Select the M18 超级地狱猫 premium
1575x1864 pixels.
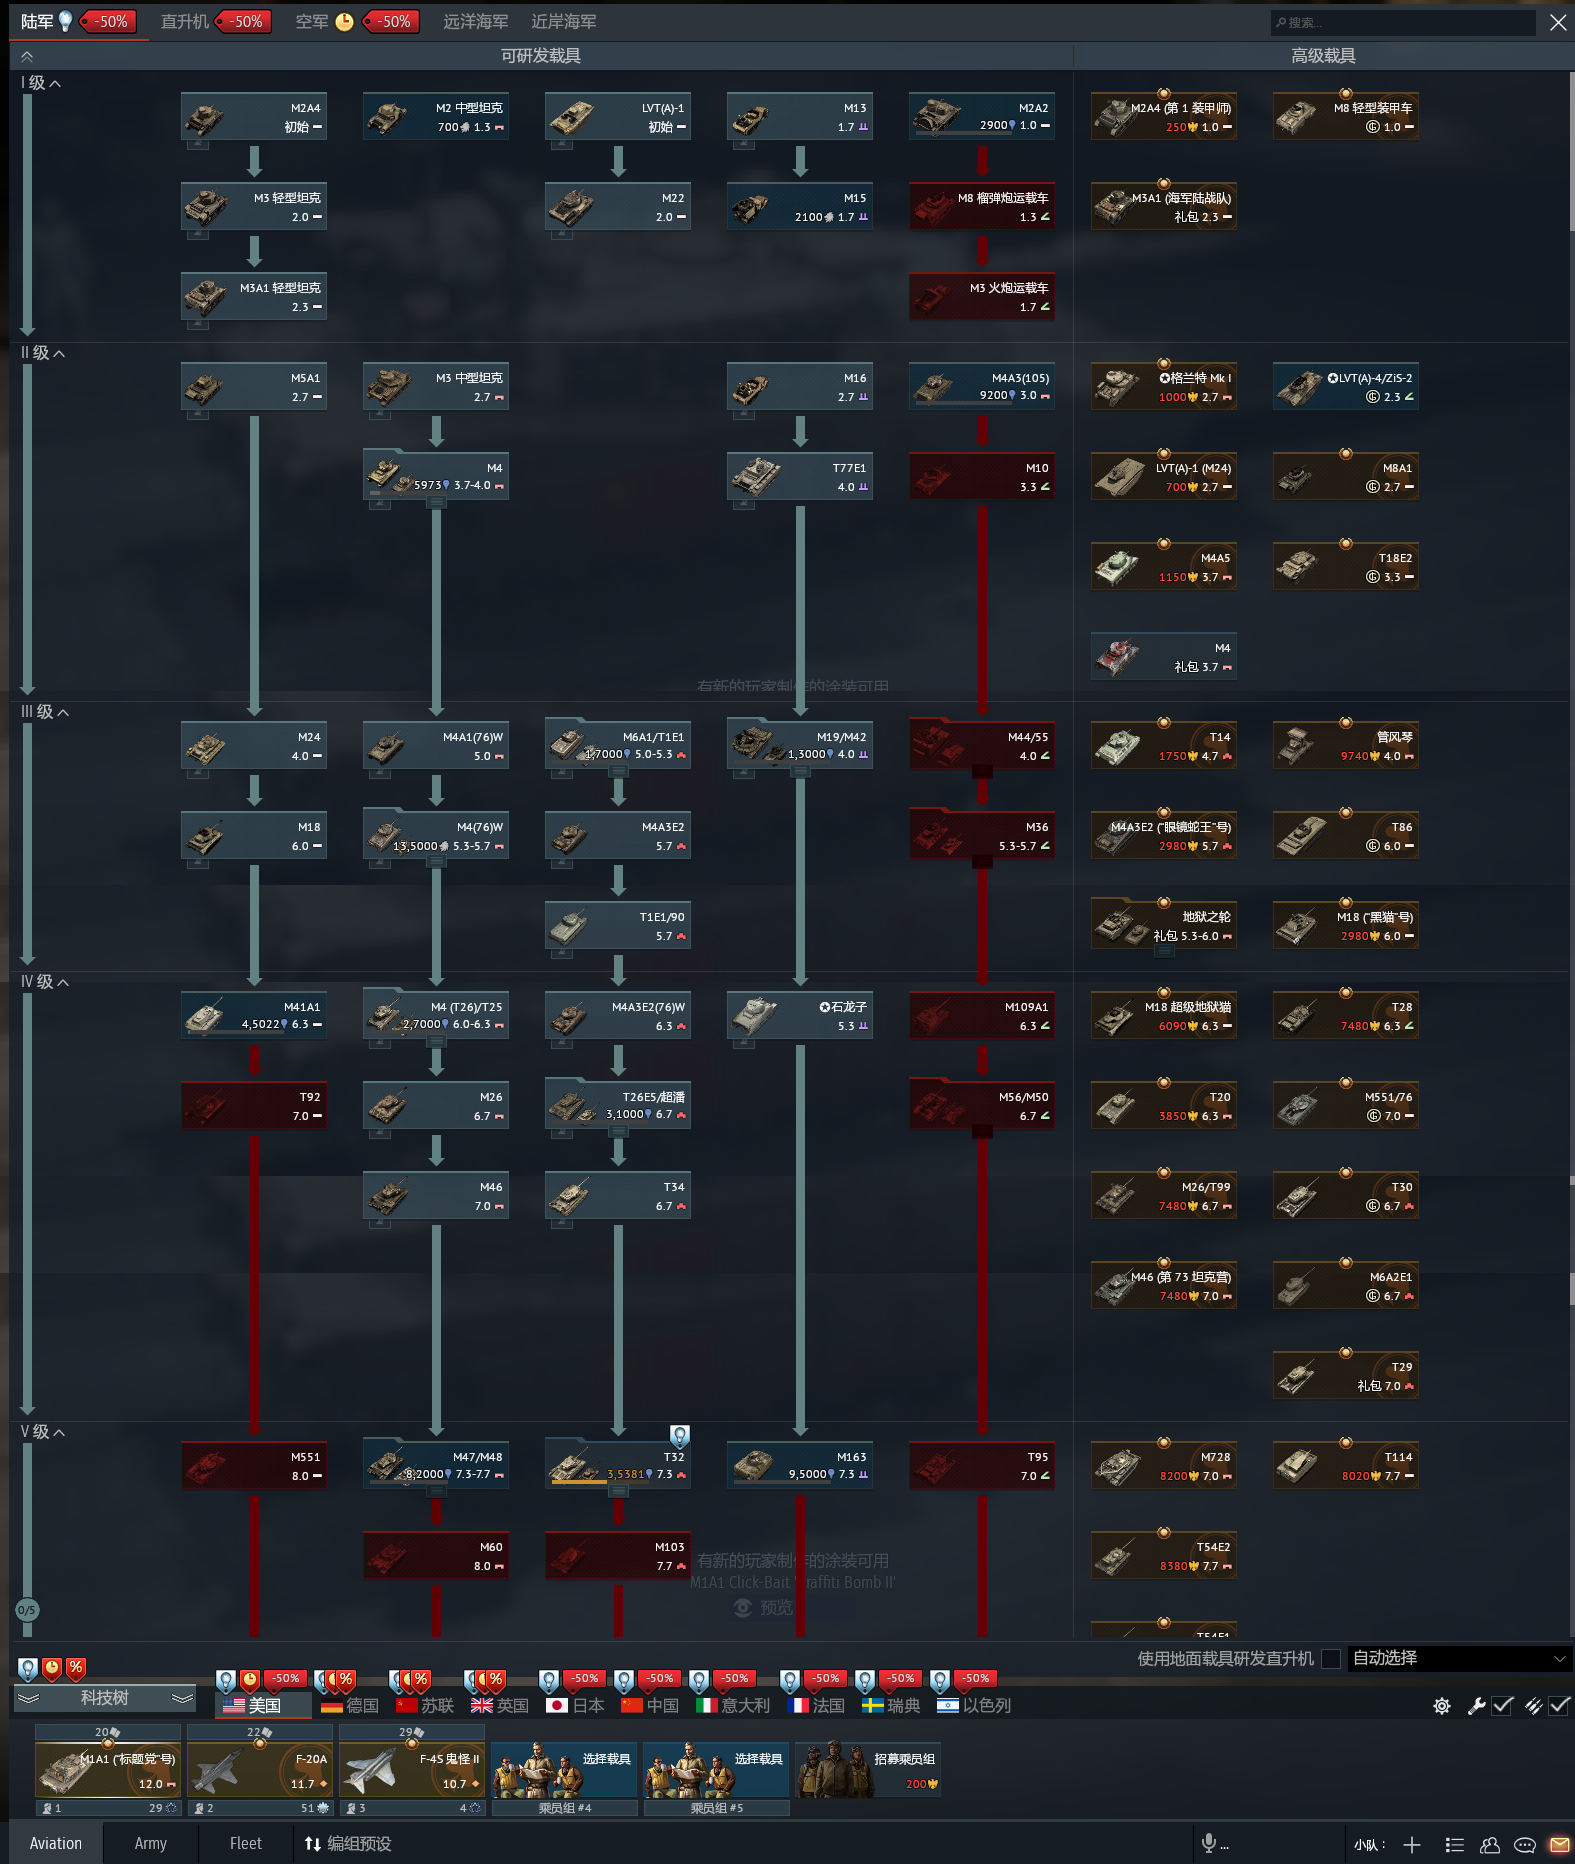click(x=1164, y=1016)
